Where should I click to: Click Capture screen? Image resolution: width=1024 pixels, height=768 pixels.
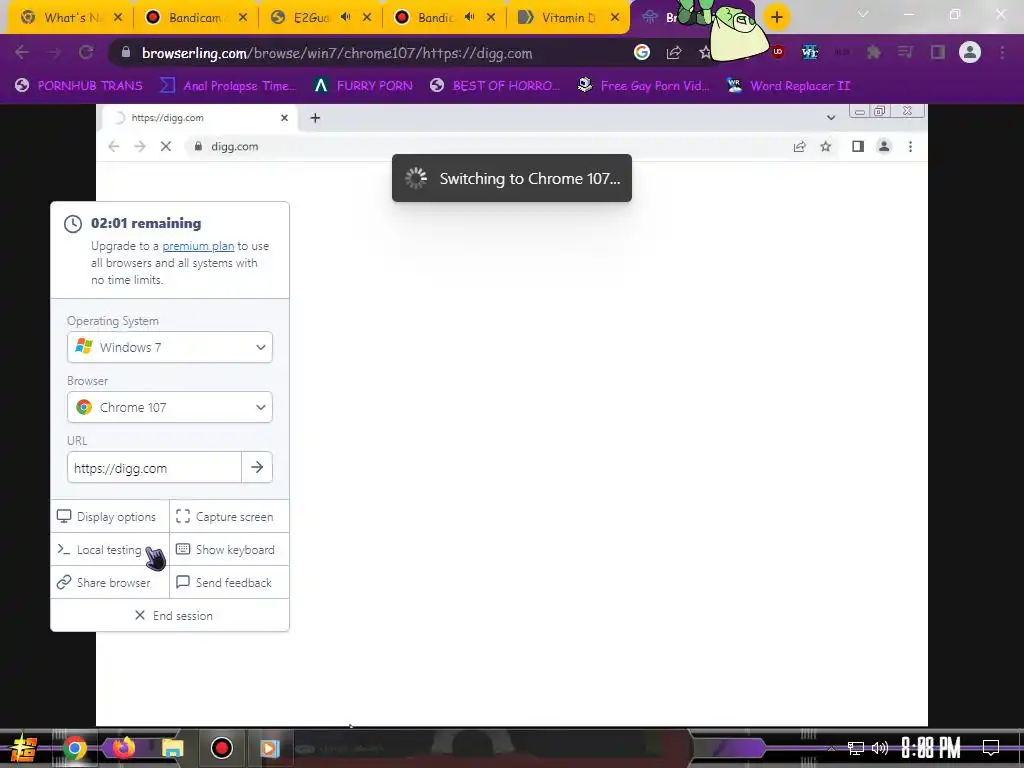click(x=229, y=517)
